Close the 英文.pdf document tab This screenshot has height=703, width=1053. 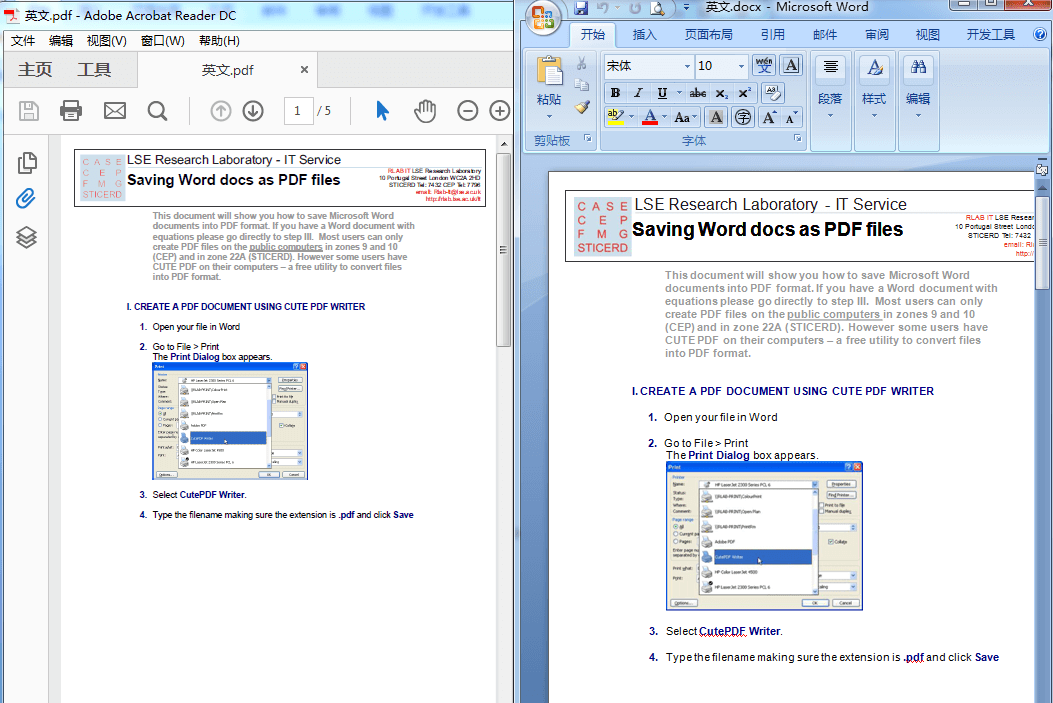point(304,70)
